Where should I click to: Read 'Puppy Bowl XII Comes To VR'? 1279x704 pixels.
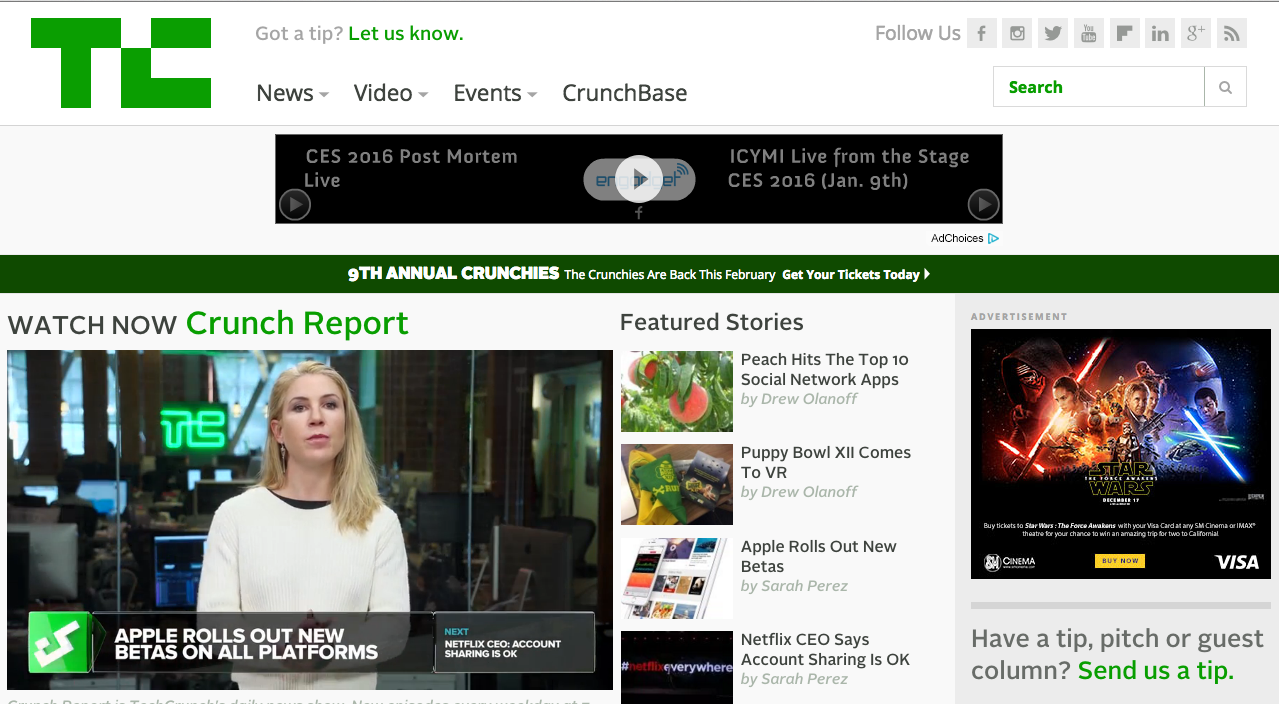(x=826, y=462)
